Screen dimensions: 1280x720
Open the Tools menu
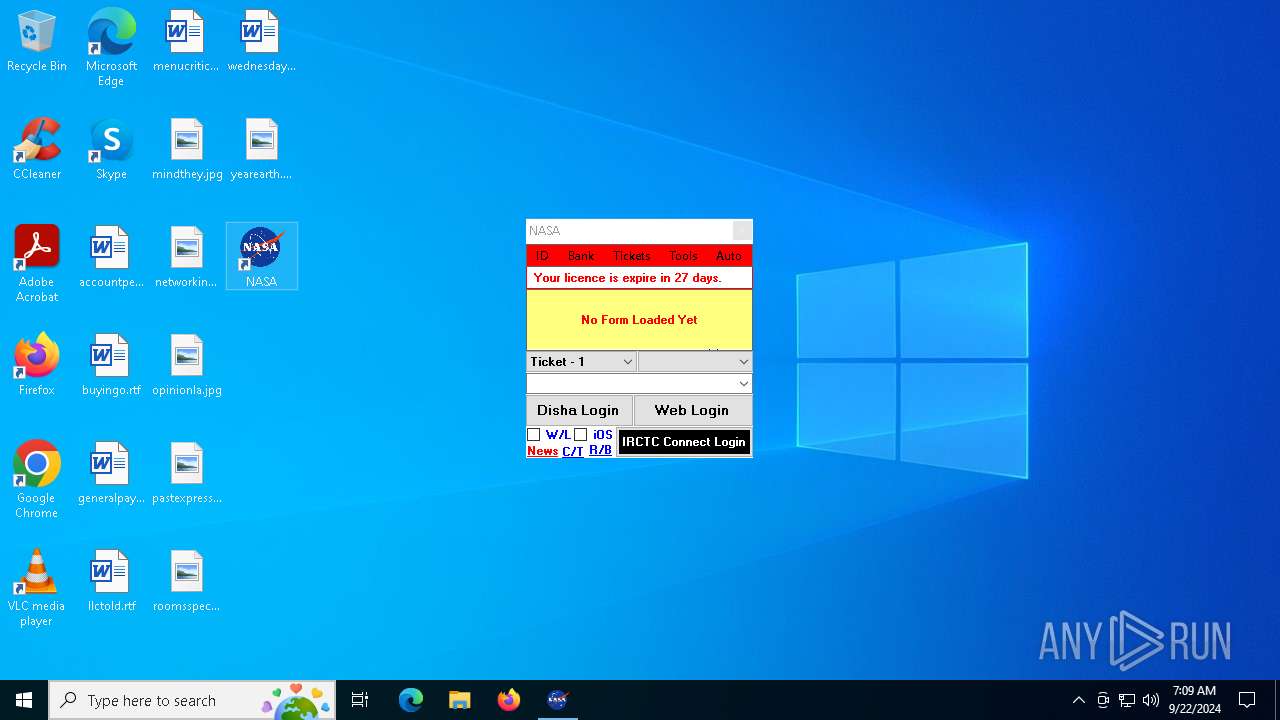[x=684, y=256]
